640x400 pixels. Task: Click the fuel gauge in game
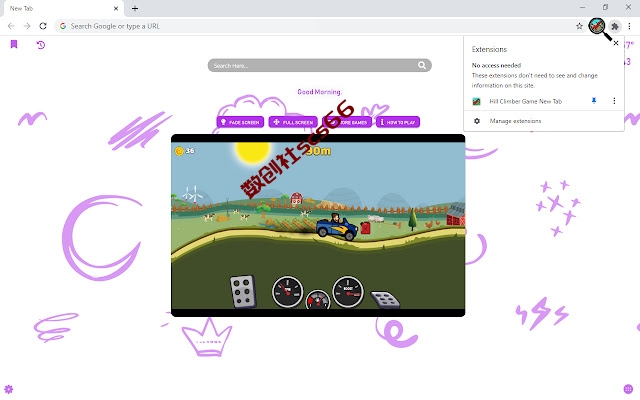318,300
